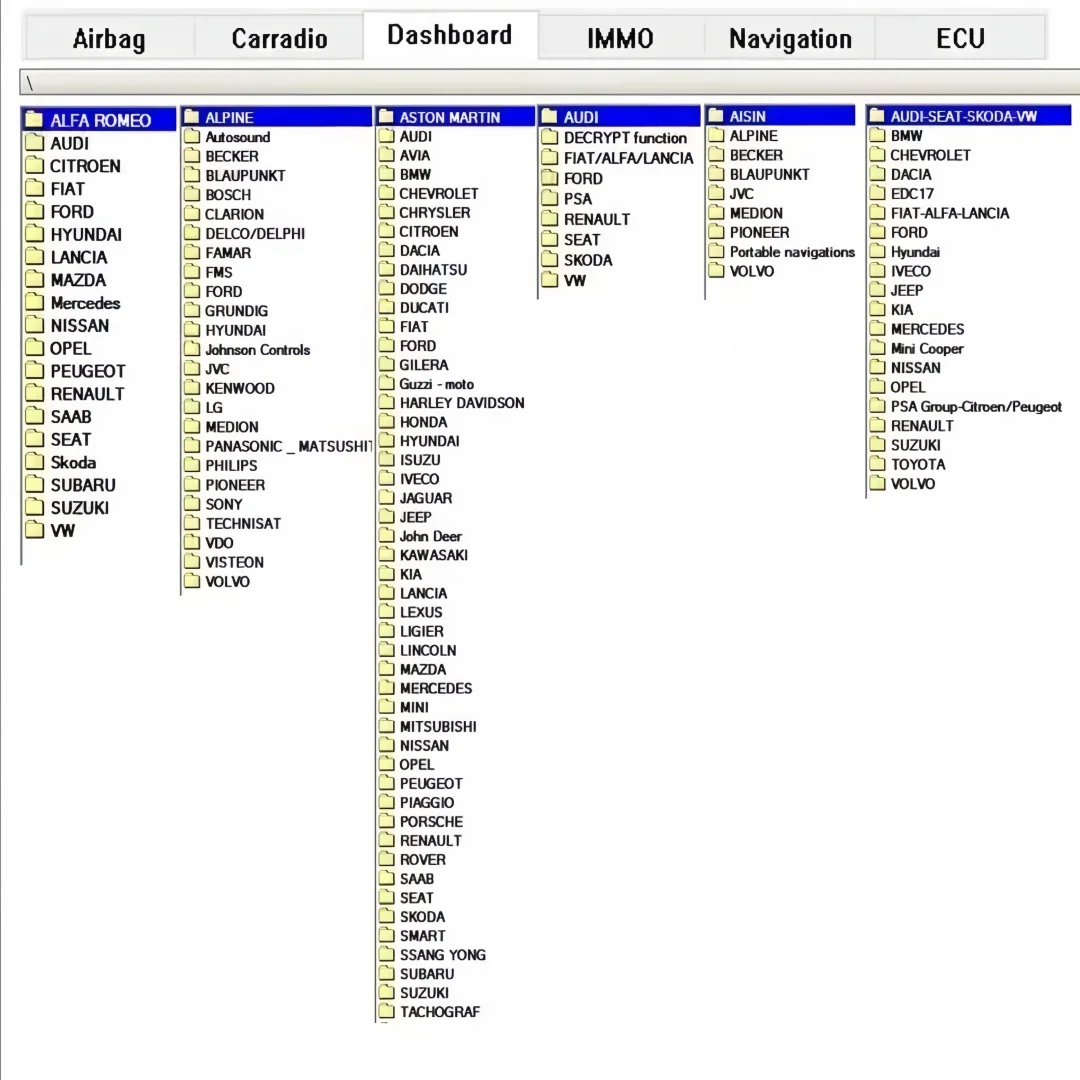The height and width of the screenshot is (1080, 1080).
Task: Click the folder icon beside GRUNDIG
Action: click(x=191, y=310)
